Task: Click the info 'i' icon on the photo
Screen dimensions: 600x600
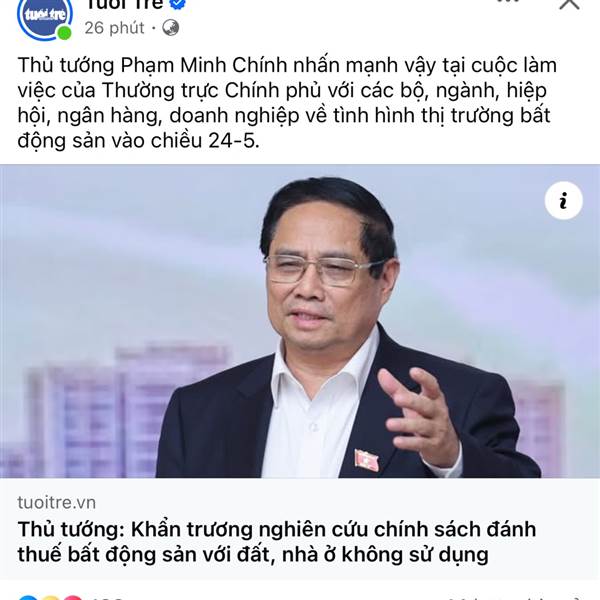Action: coord(564,201)
